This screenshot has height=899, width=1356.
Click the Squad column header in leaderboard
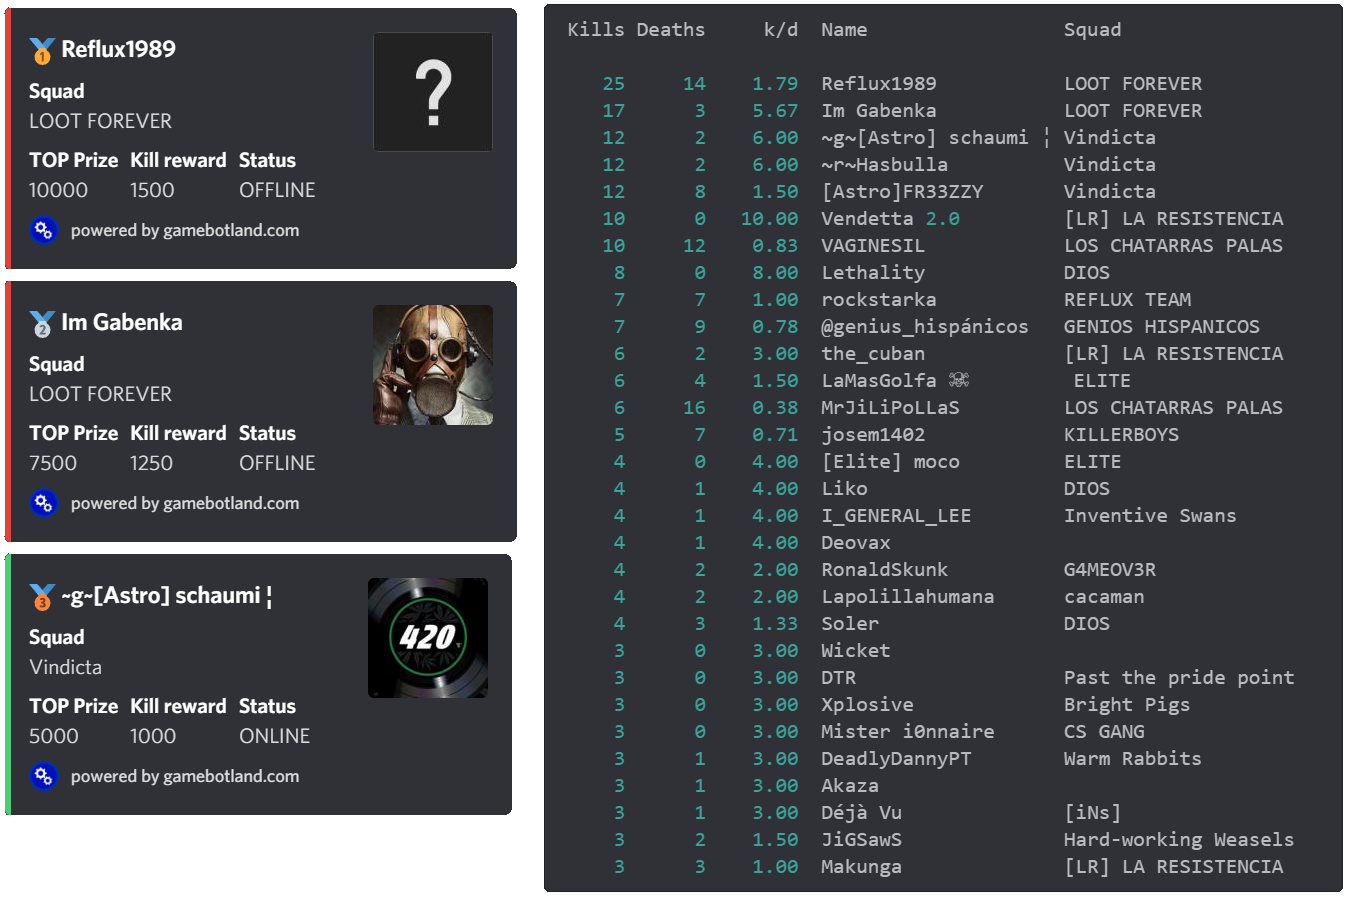point(1092,30)
